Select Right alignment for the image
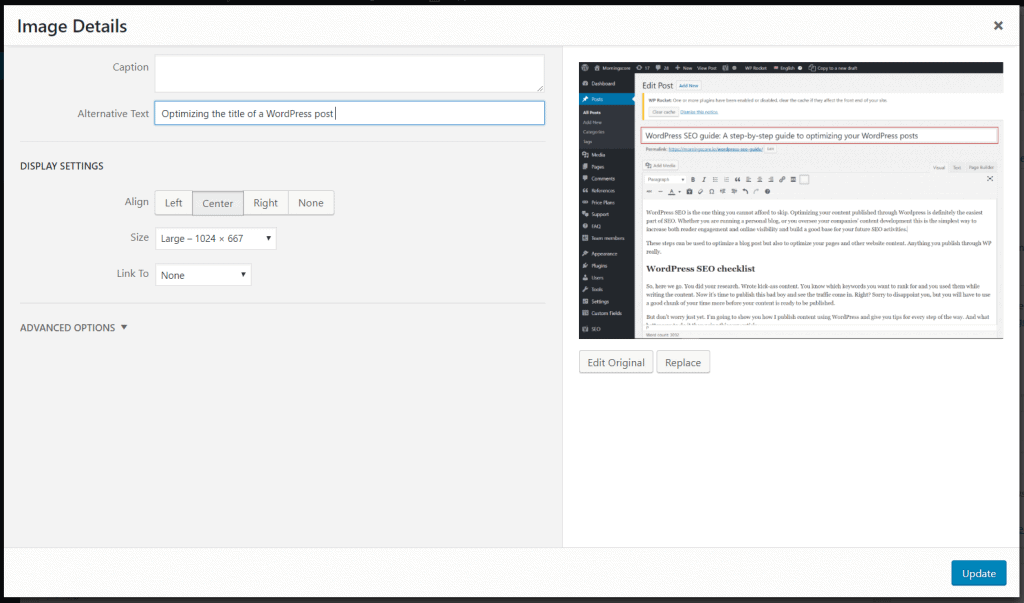Viewport: 1024px width, 603px height. (265, 202)
